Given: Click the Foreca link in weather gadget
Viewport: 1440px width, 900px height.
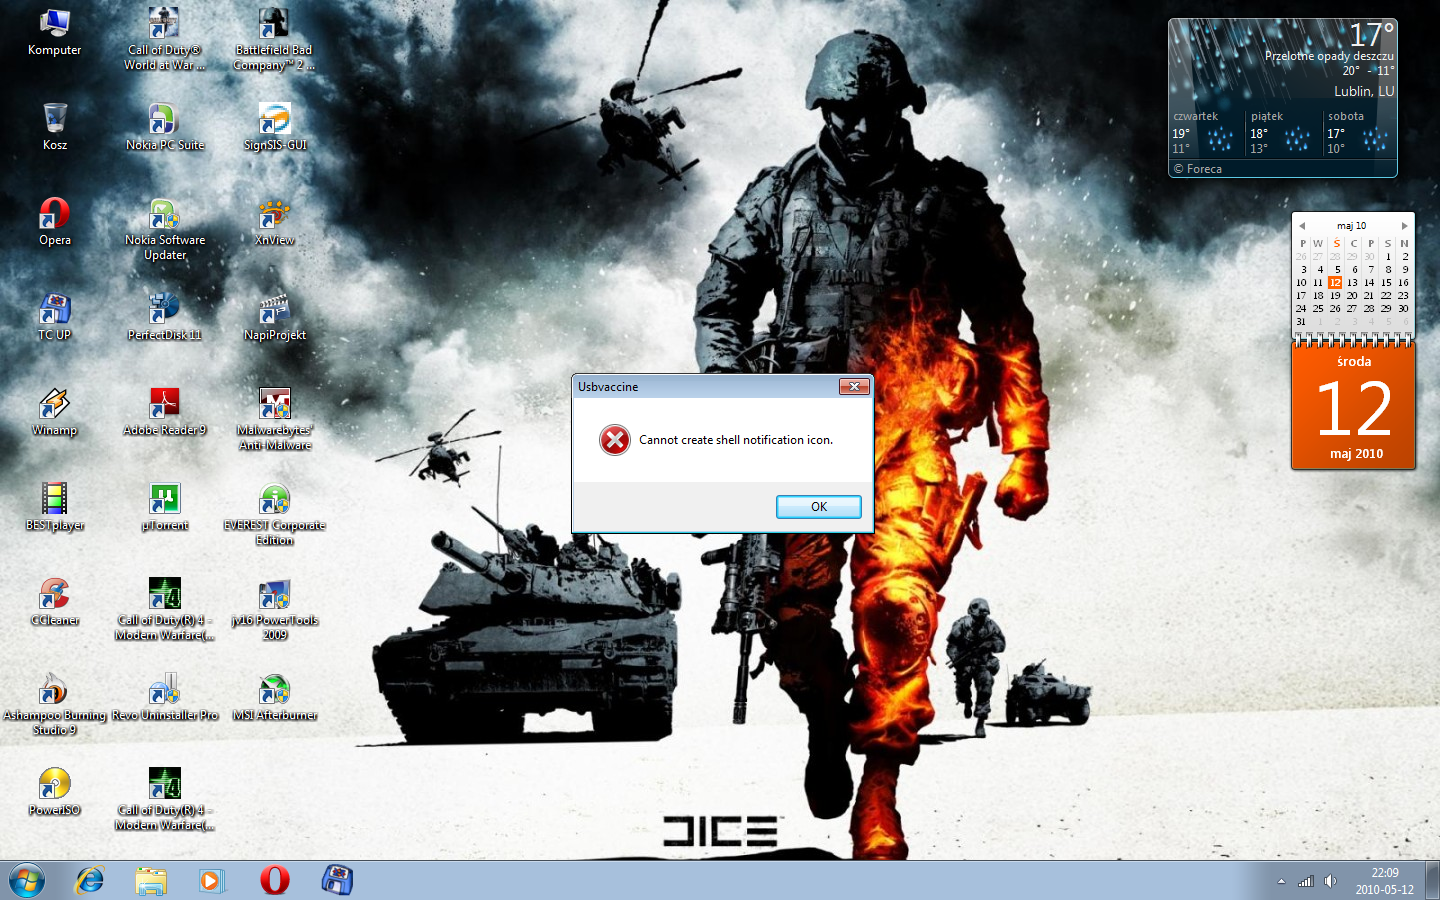Looking at the screenshot, I should pos(1198,169).
